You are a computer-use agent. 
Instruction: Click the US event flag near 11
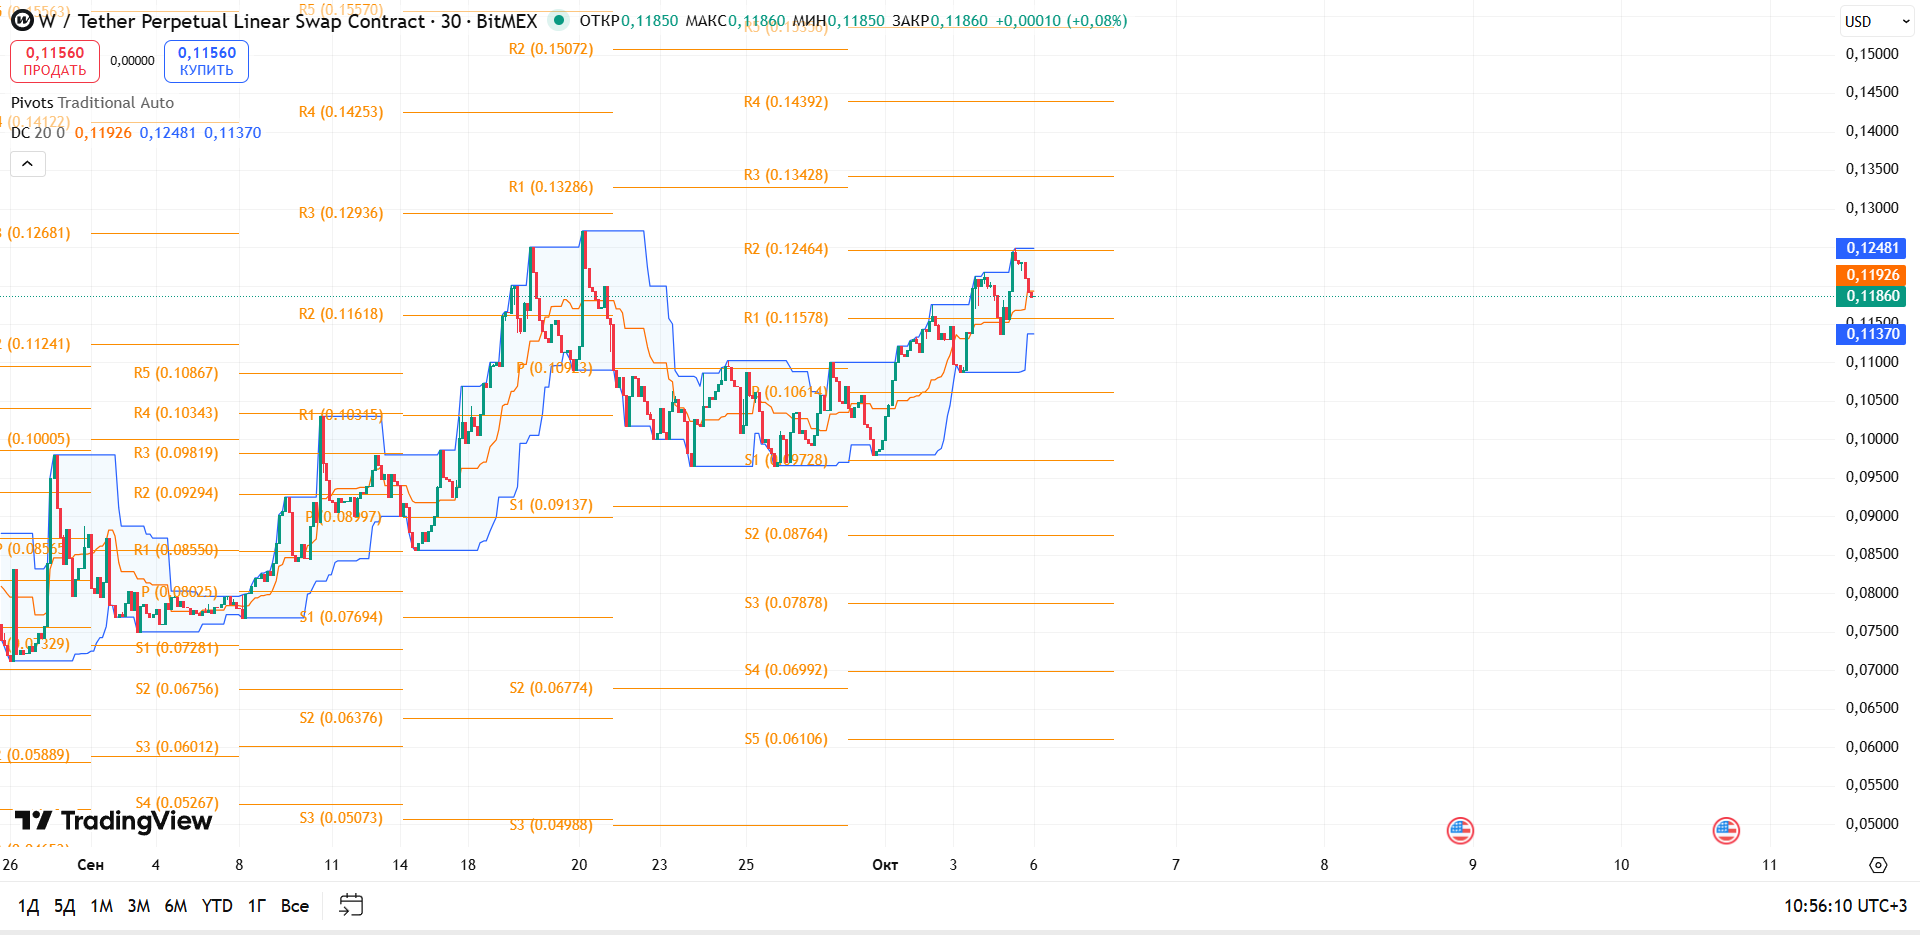[1726, 830]
